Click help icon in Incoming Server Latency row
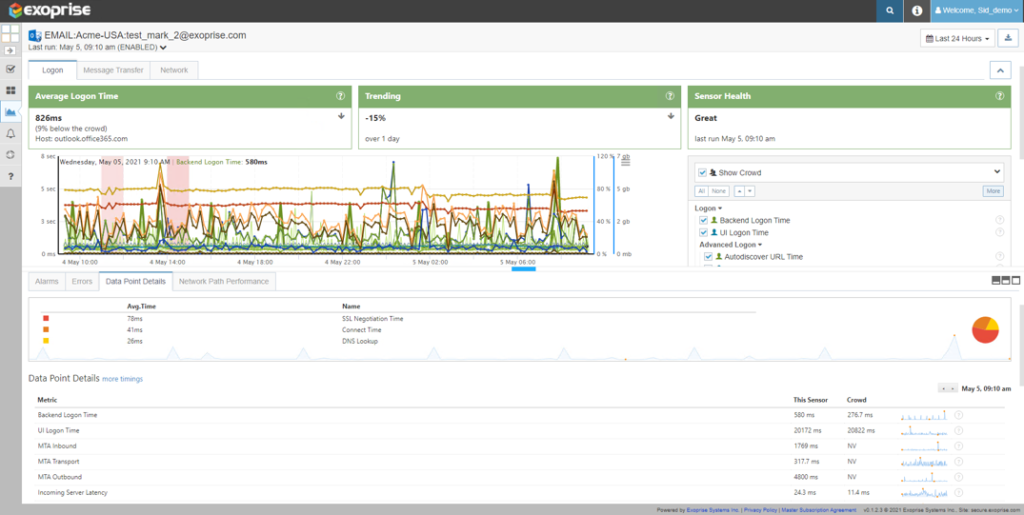1024x515 pixels. tap(959, 493)
